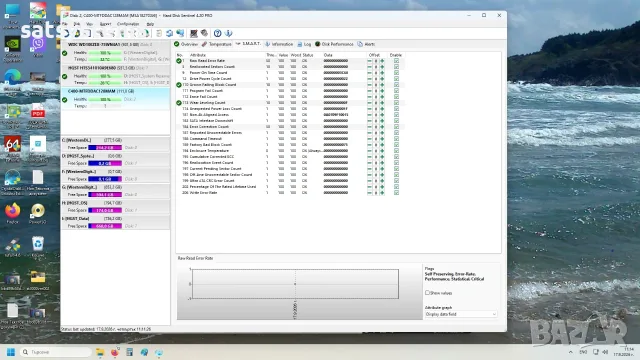This screenshot has width=640, height=360.
Task: Click green plus offset for Program Fail Count
Action: (x=382, y=91)
